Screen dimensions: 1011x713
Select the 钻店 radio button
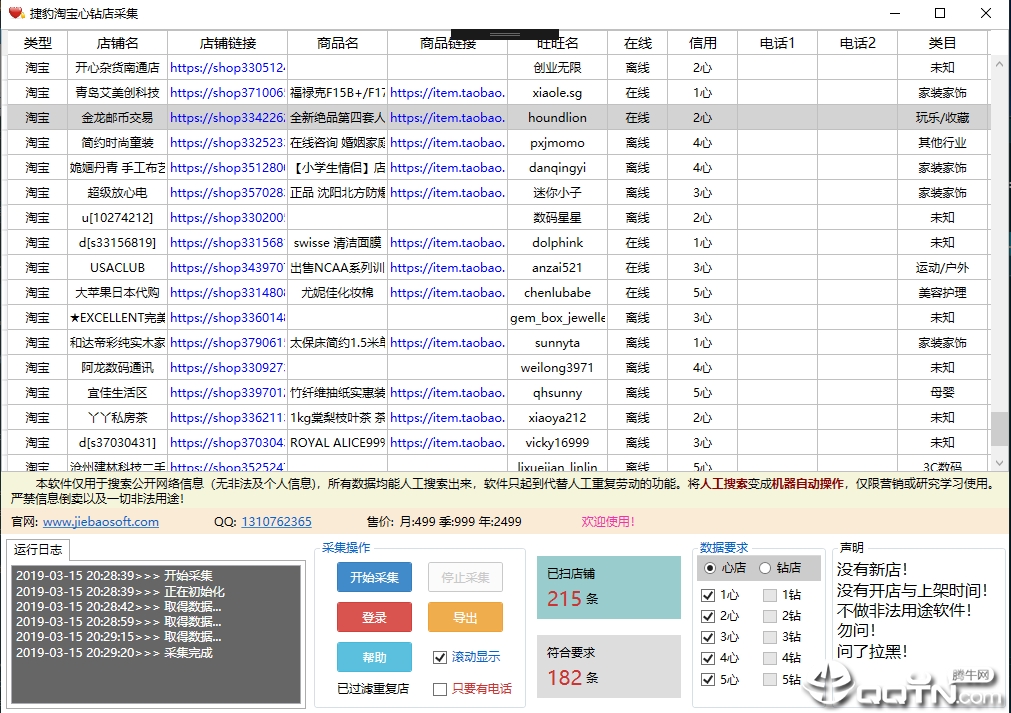tap(765, 568)
